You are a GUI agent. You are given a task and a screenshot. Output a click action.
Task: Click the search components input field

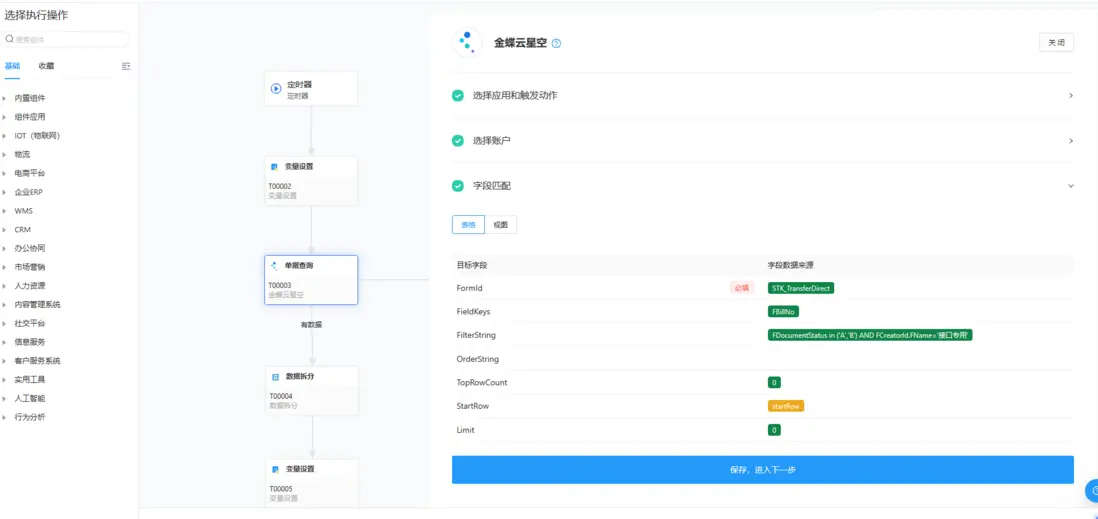67,39
